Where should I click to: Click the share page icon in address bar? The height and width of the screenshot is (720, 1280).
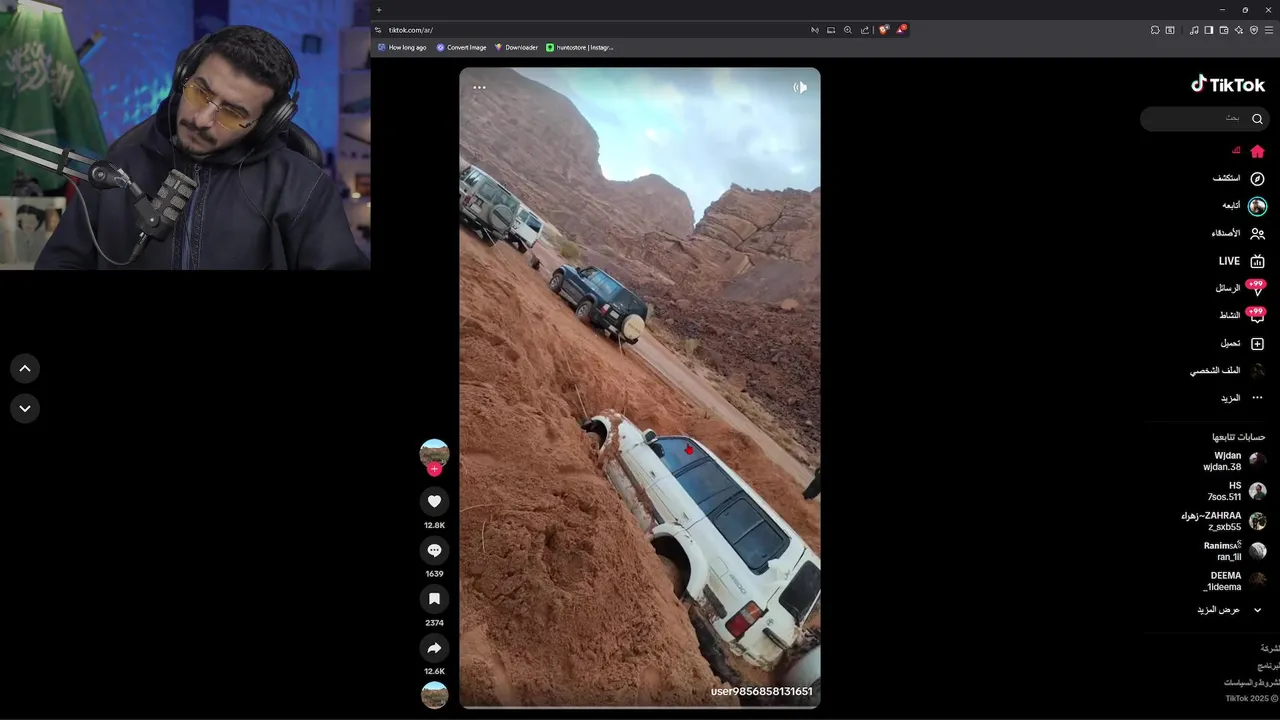tap(865, 30)
